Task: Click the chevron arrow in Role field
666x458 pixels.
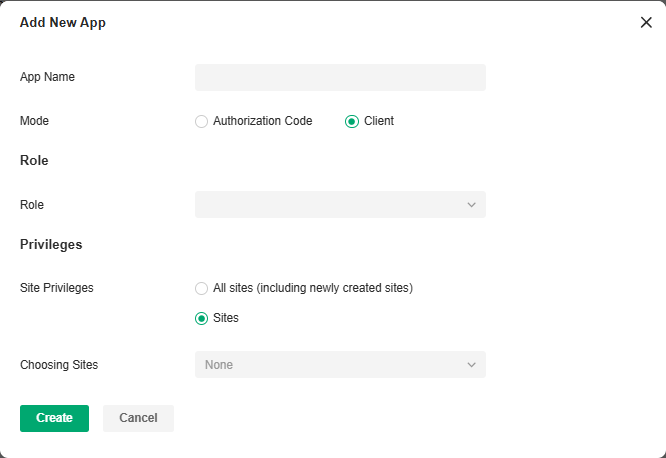Action: click(x=472, y=204)
